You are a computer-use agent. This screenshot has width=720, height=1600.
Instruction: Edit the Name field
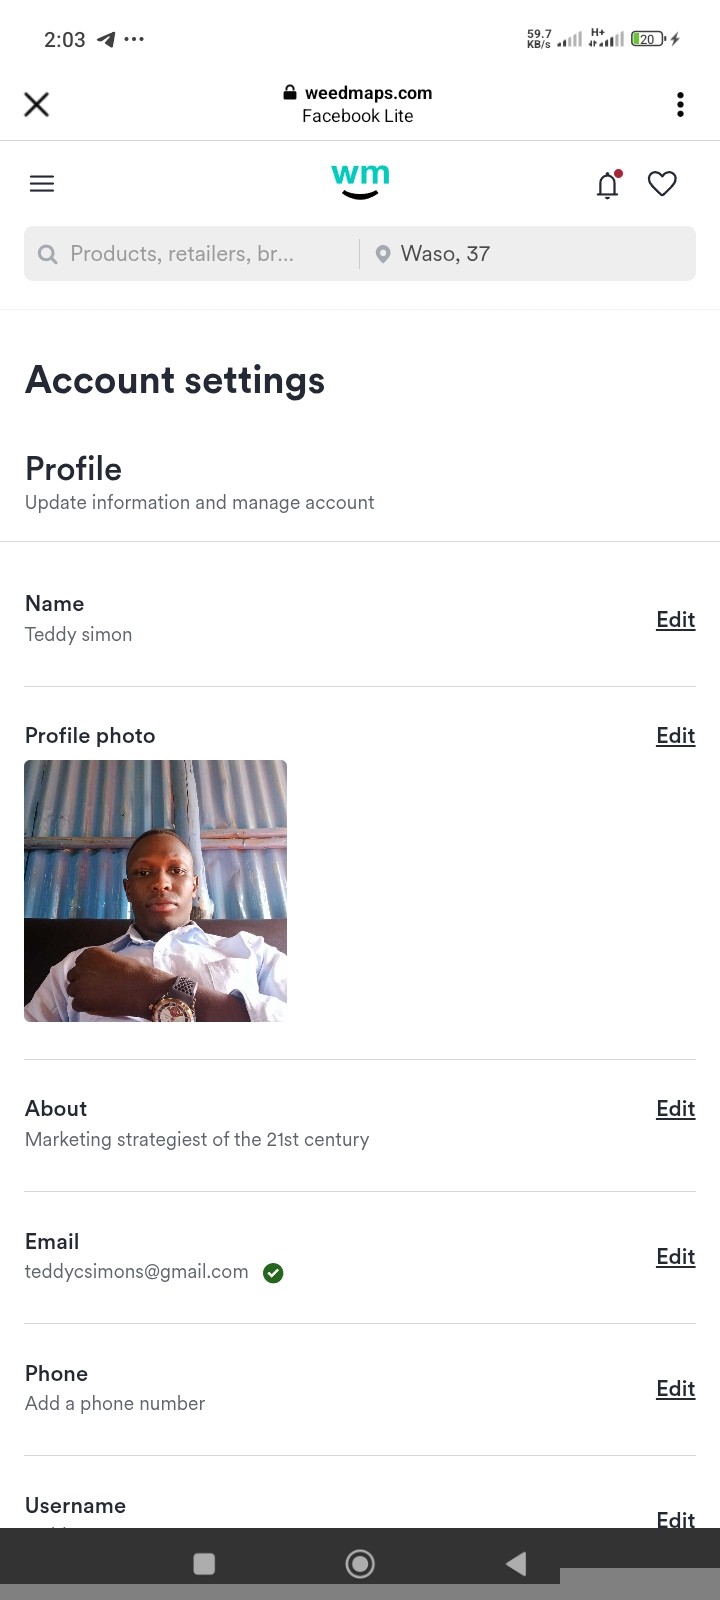tap(675, 620)
